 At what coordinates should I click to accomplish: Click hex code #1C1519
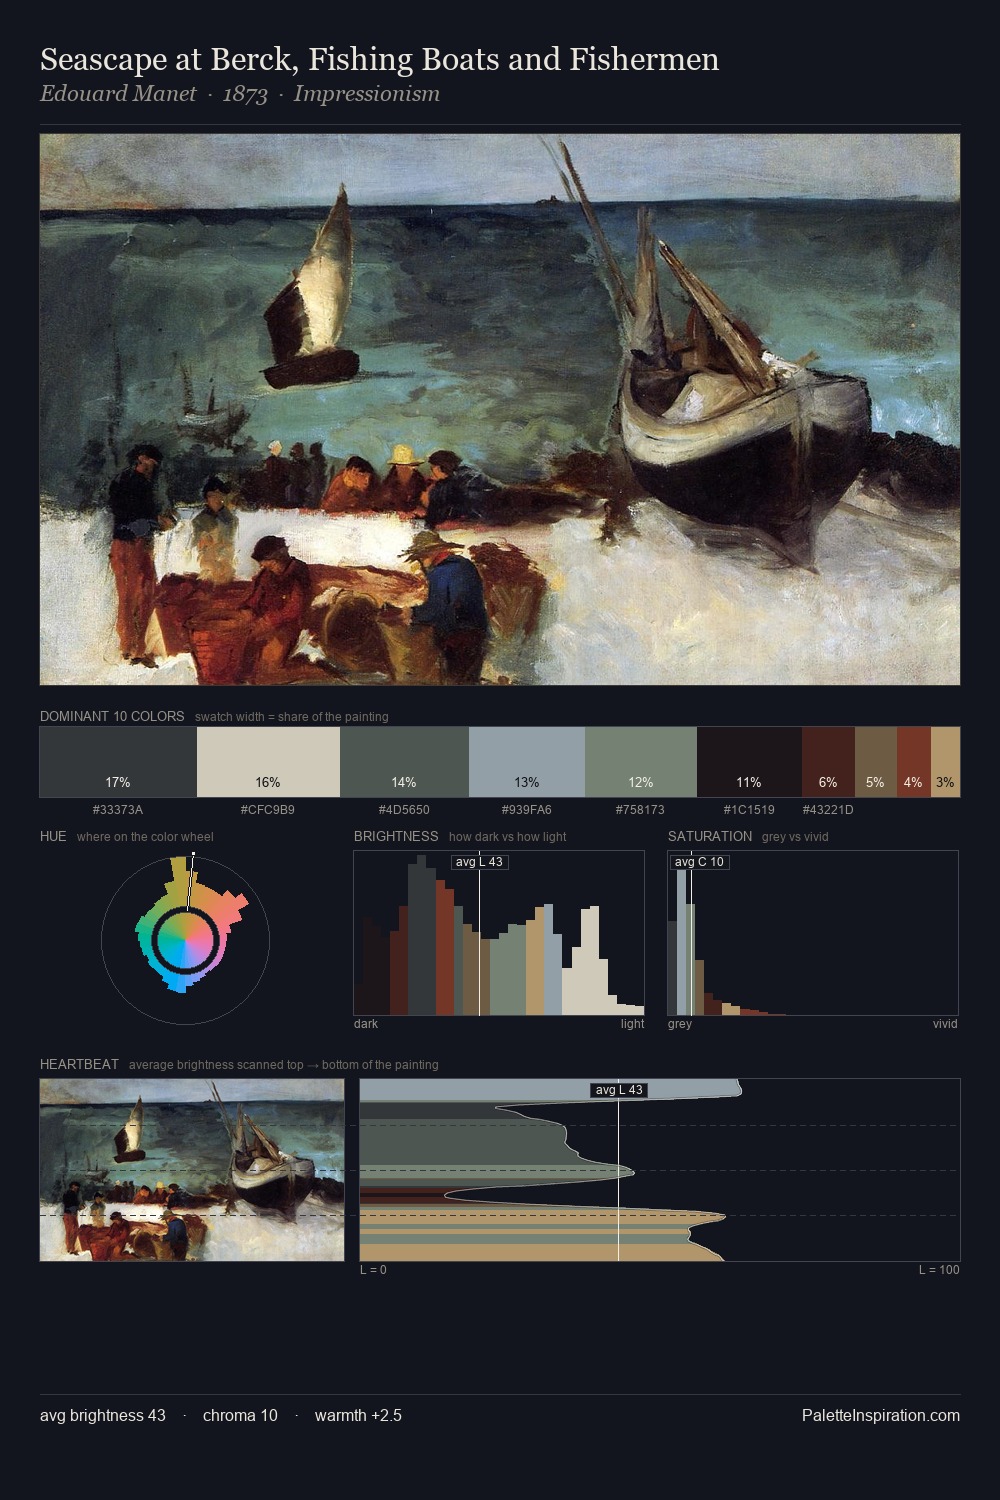(x=749, y=810)
